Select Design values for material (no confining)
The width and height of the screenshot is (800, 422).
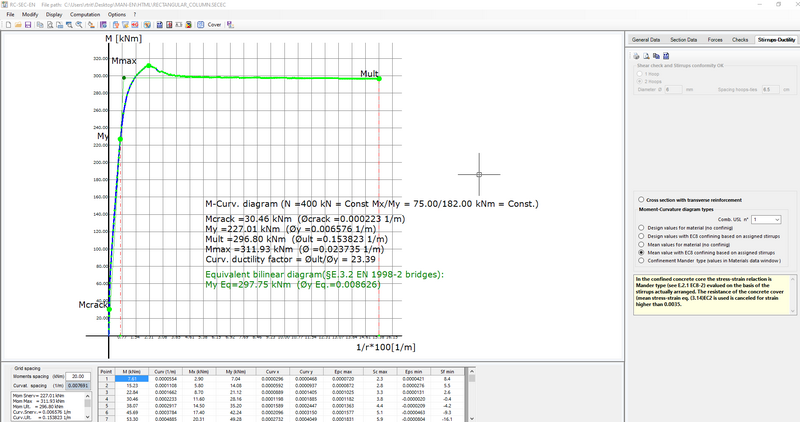click(x=641, y=228)
